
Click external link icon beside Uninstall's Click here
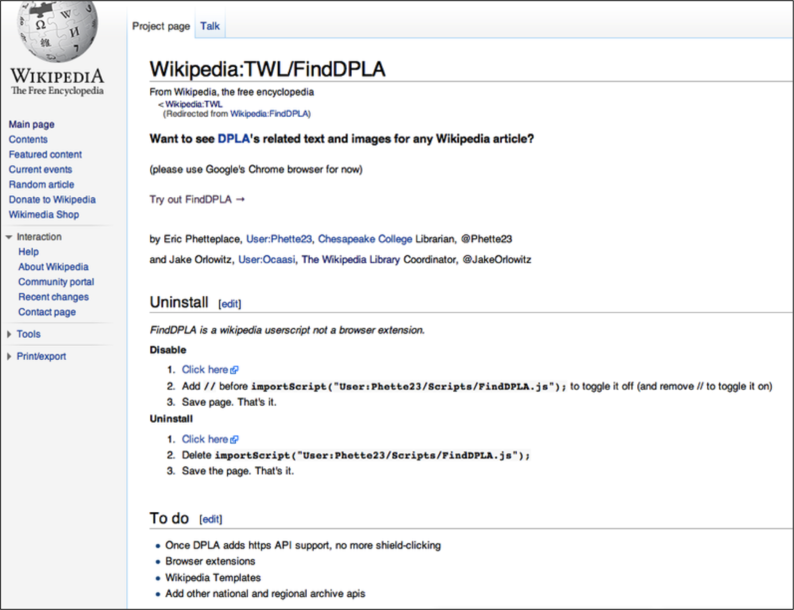point(234,439)
